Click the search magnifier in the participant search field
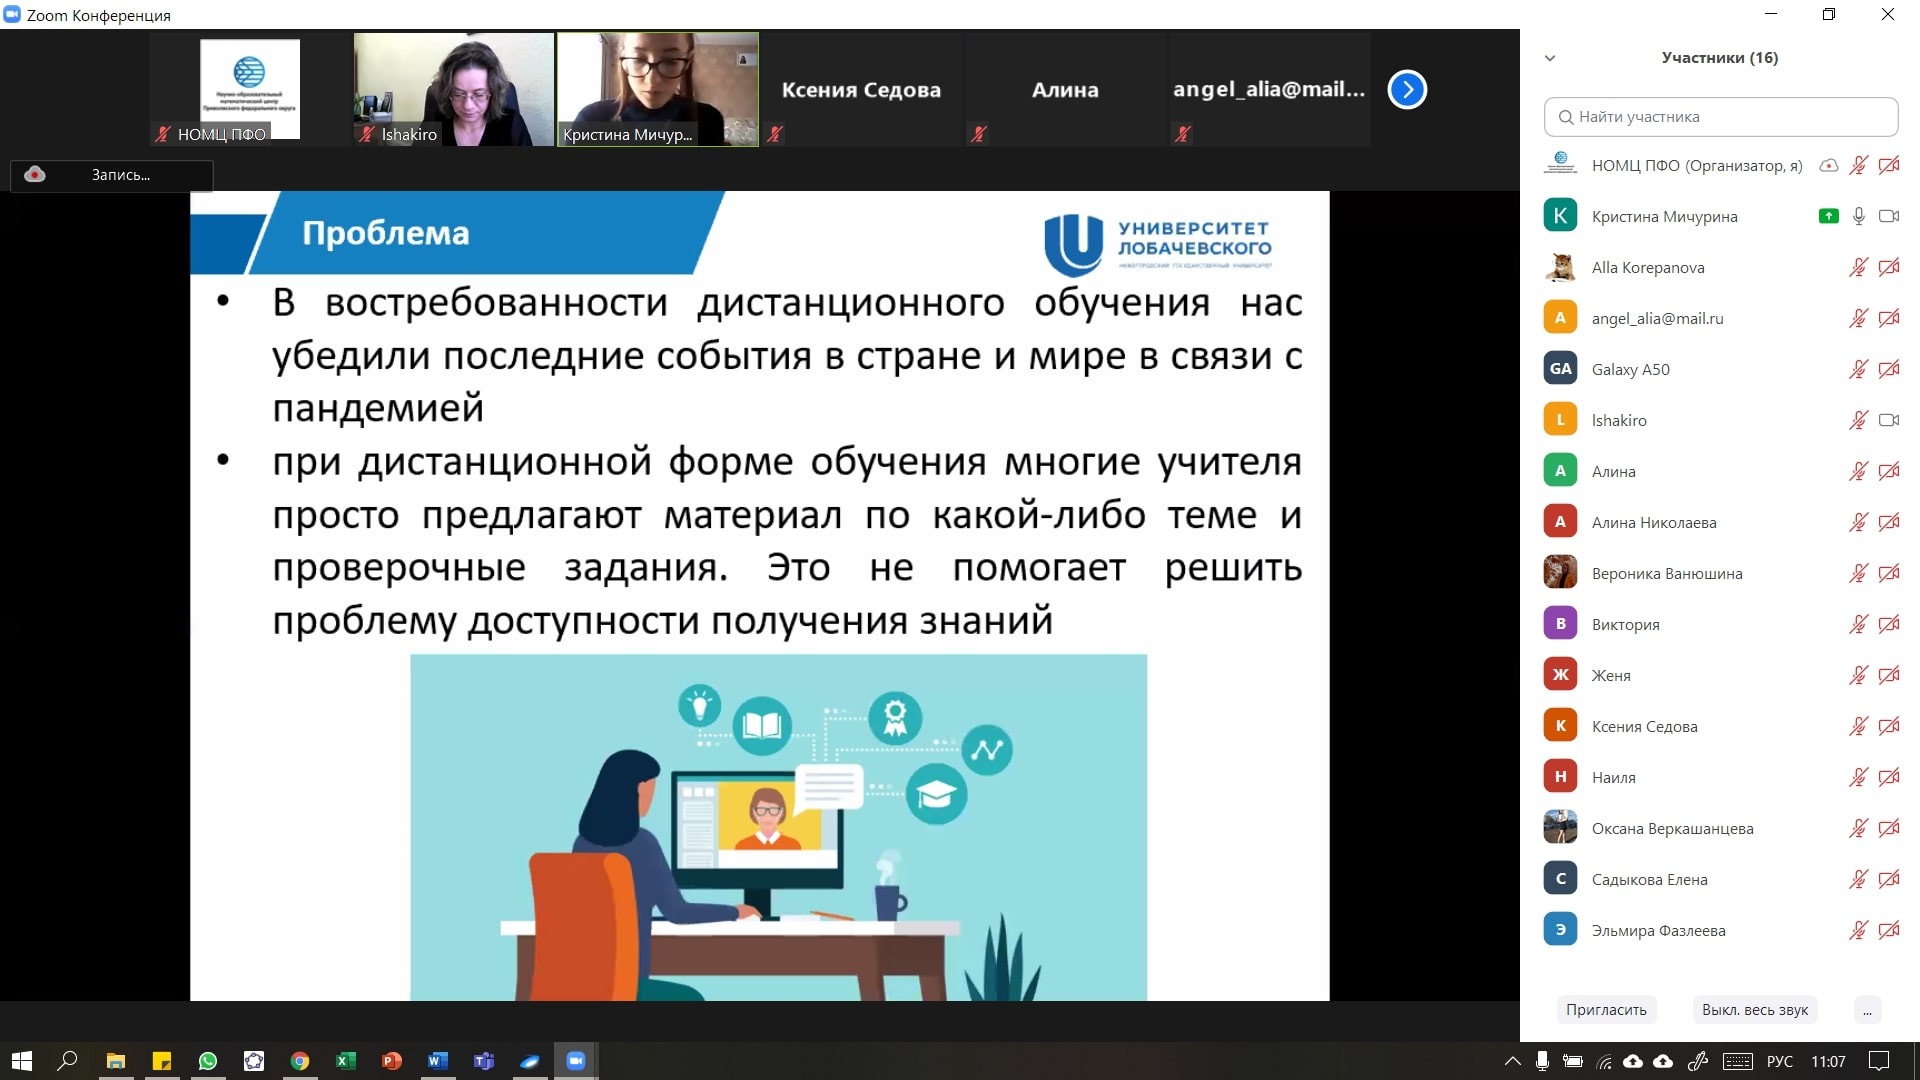This screenshot has width=1920, height=1080. coord(1566,117)
